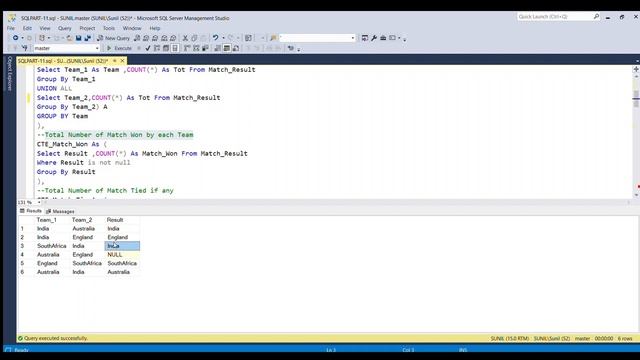
Task: Open the Find combo box dropdown
Action: [353, 38]
